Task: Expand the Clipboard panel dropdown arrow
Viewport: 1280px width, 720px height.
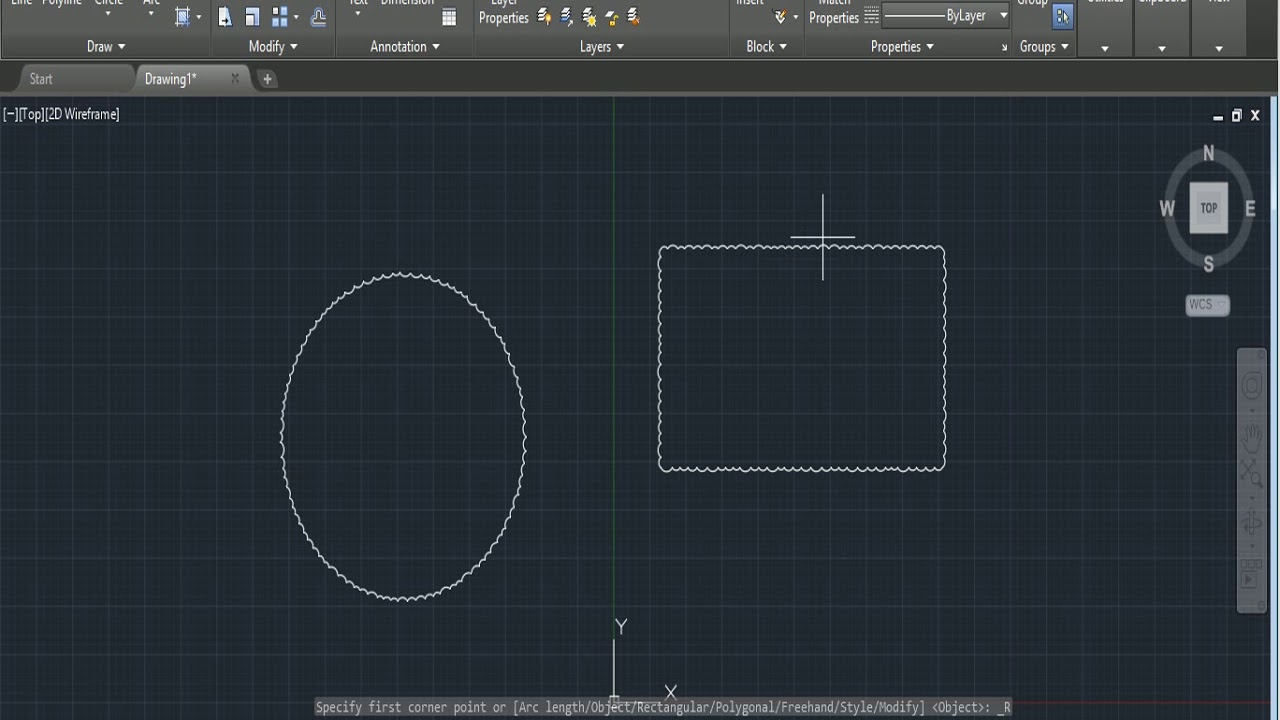Action: [x=1162, y=48]
